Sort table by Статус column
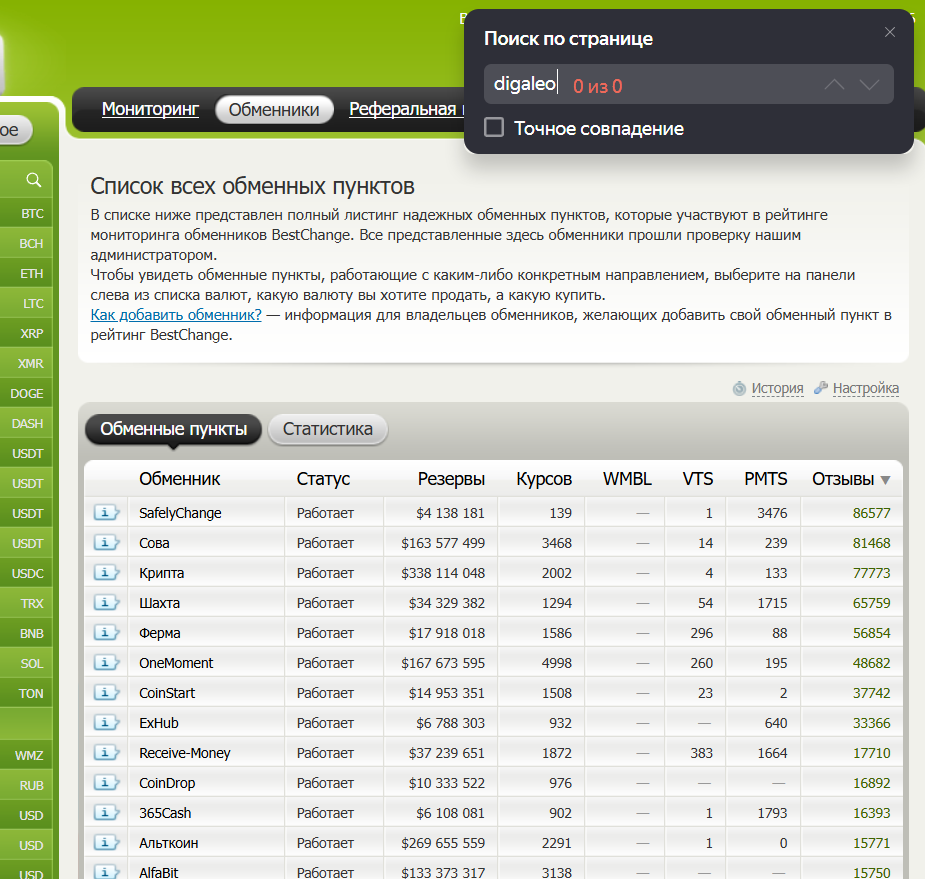 pyautogui.click(x=323, y=479)
